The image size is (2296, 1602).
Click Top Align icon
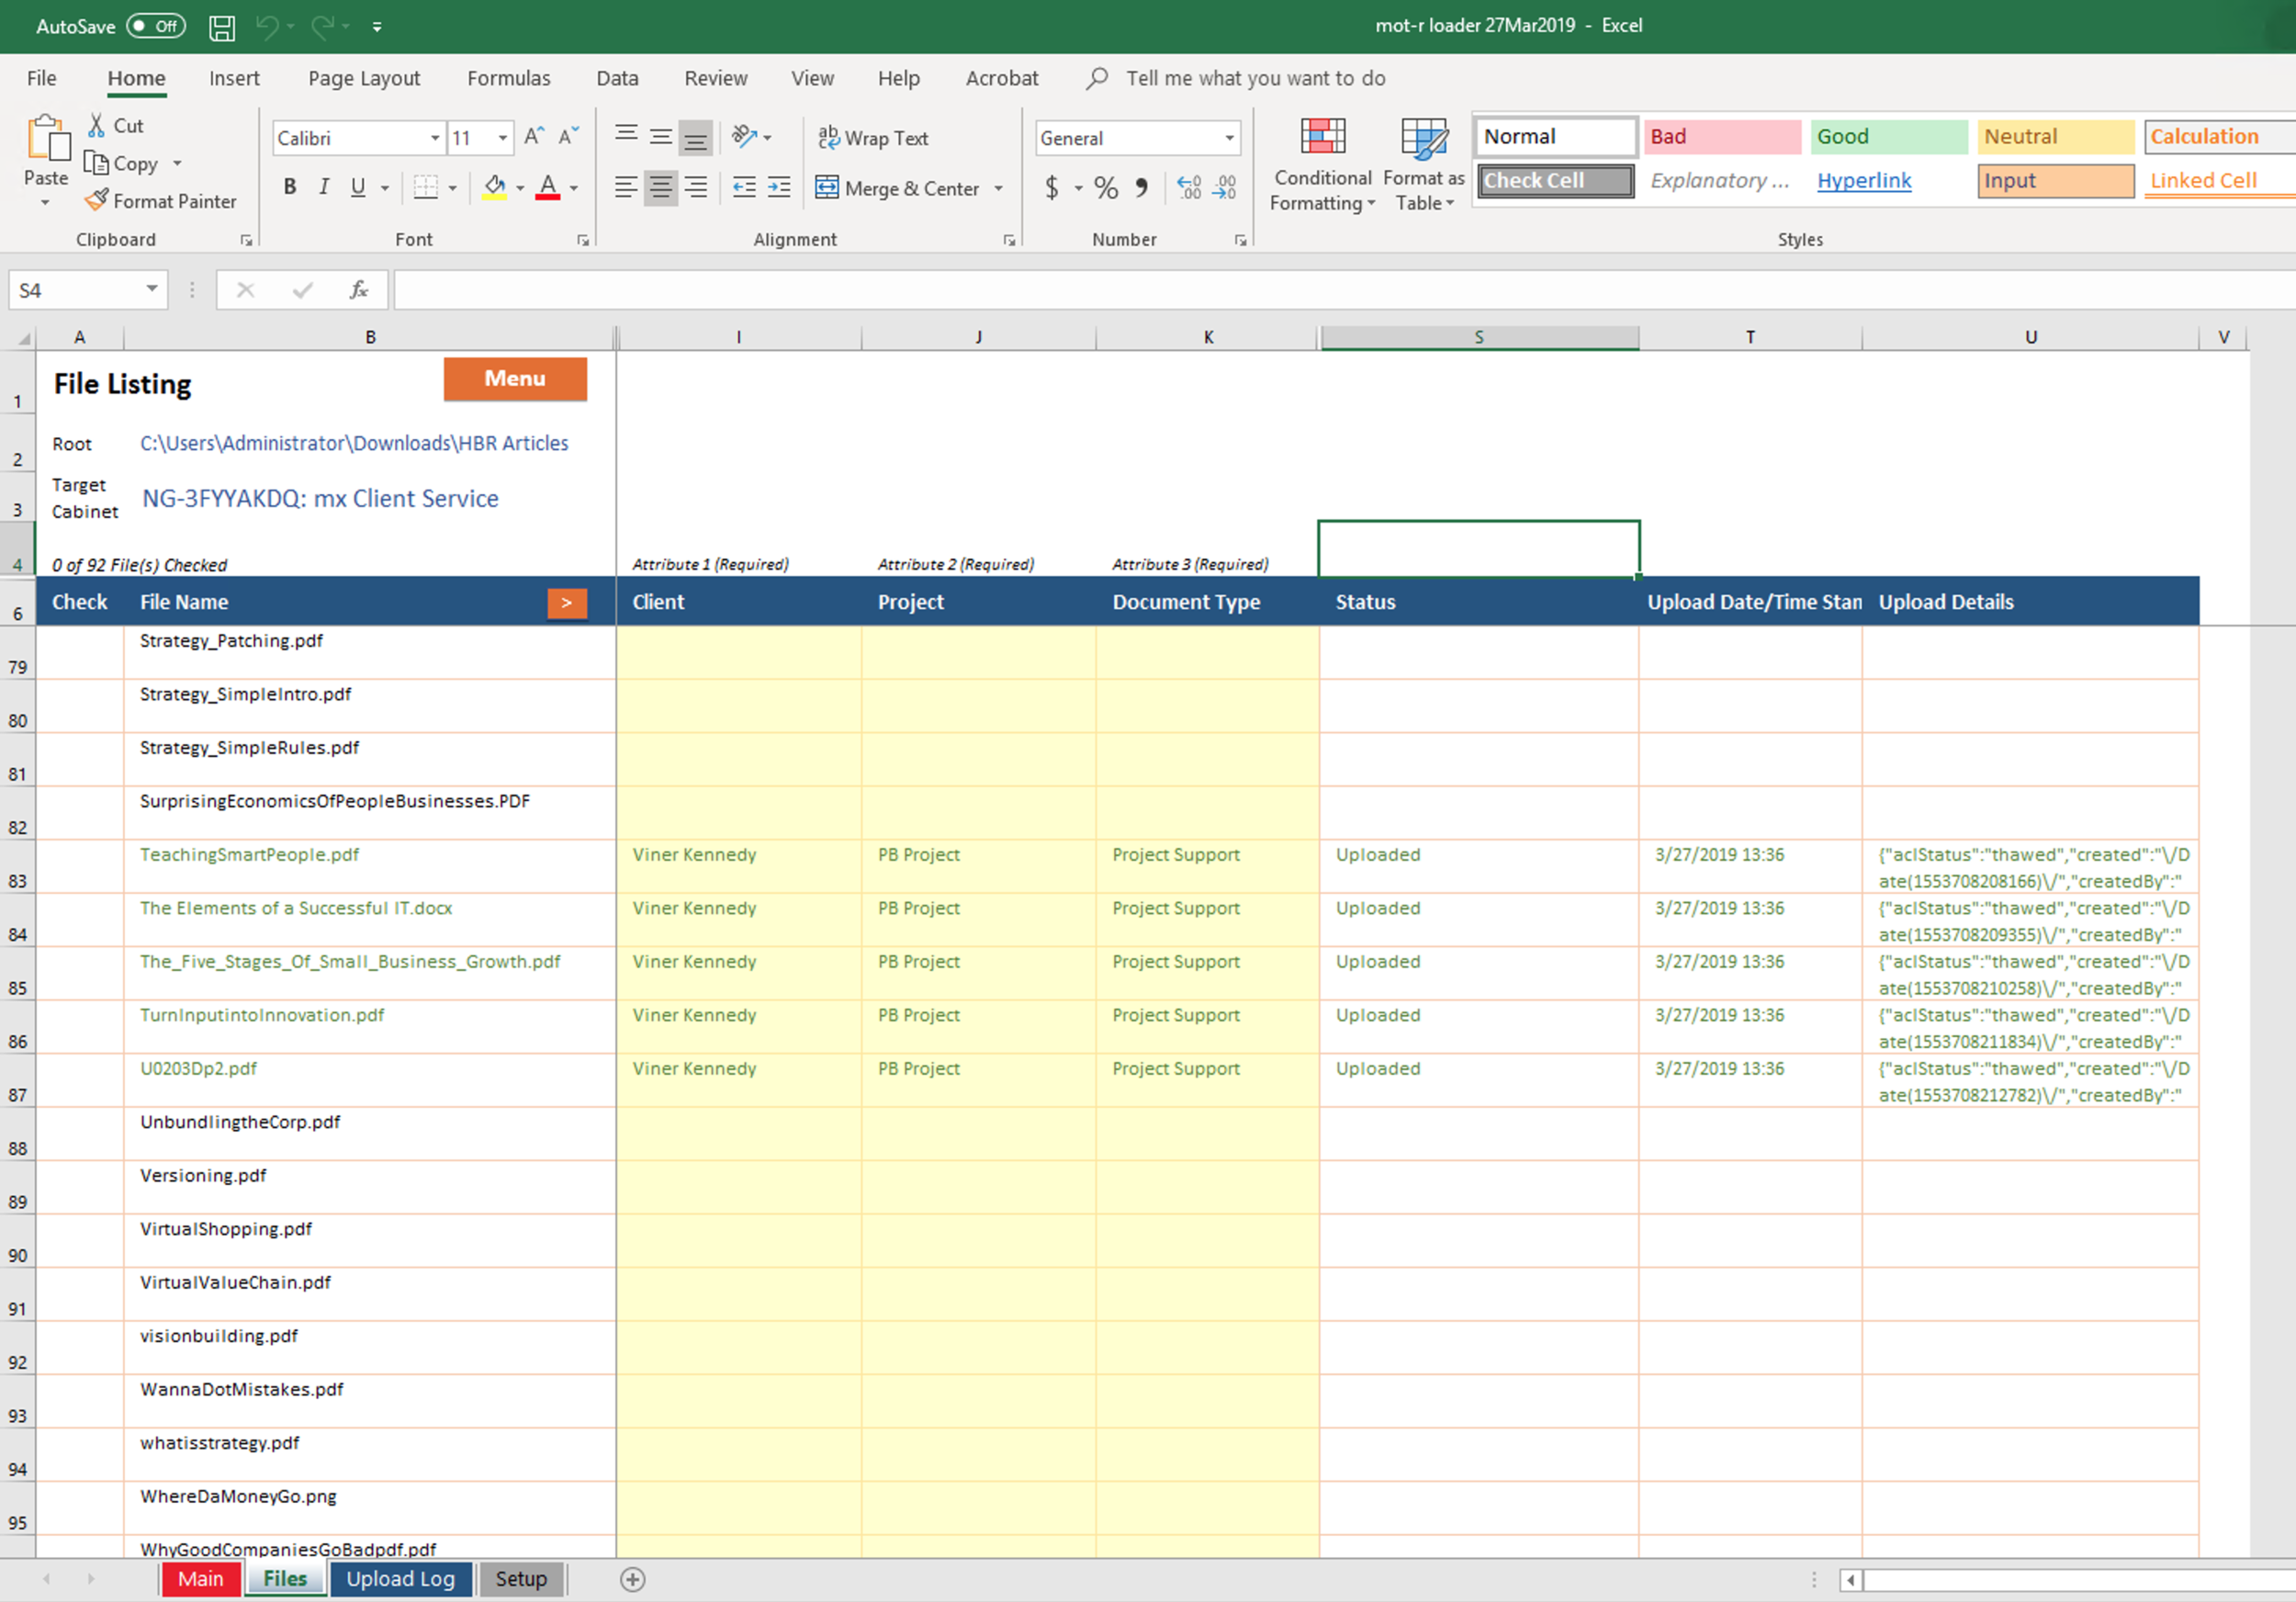click(626, 137)
